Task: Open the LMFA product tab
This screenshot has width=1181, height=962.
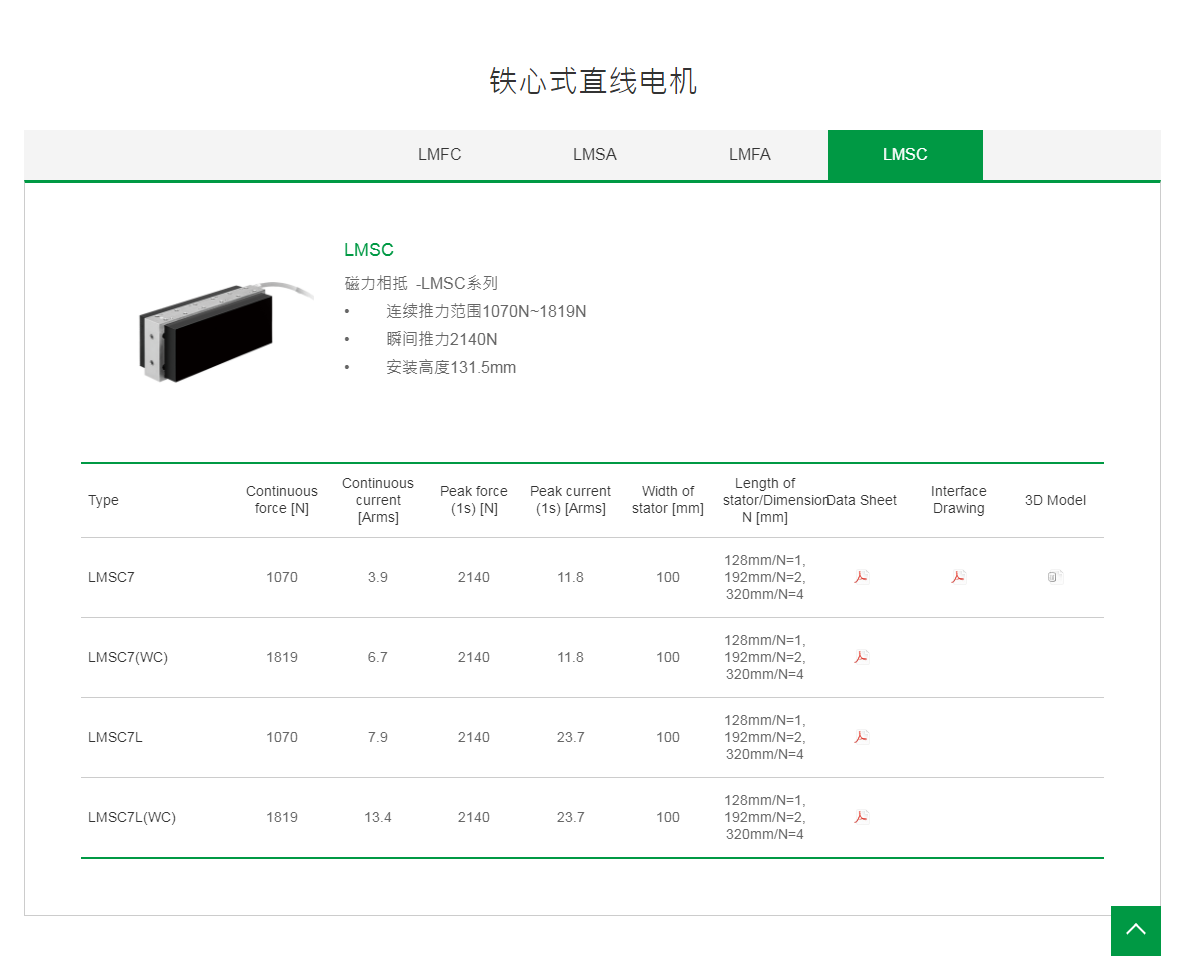Action: point(749,155)
